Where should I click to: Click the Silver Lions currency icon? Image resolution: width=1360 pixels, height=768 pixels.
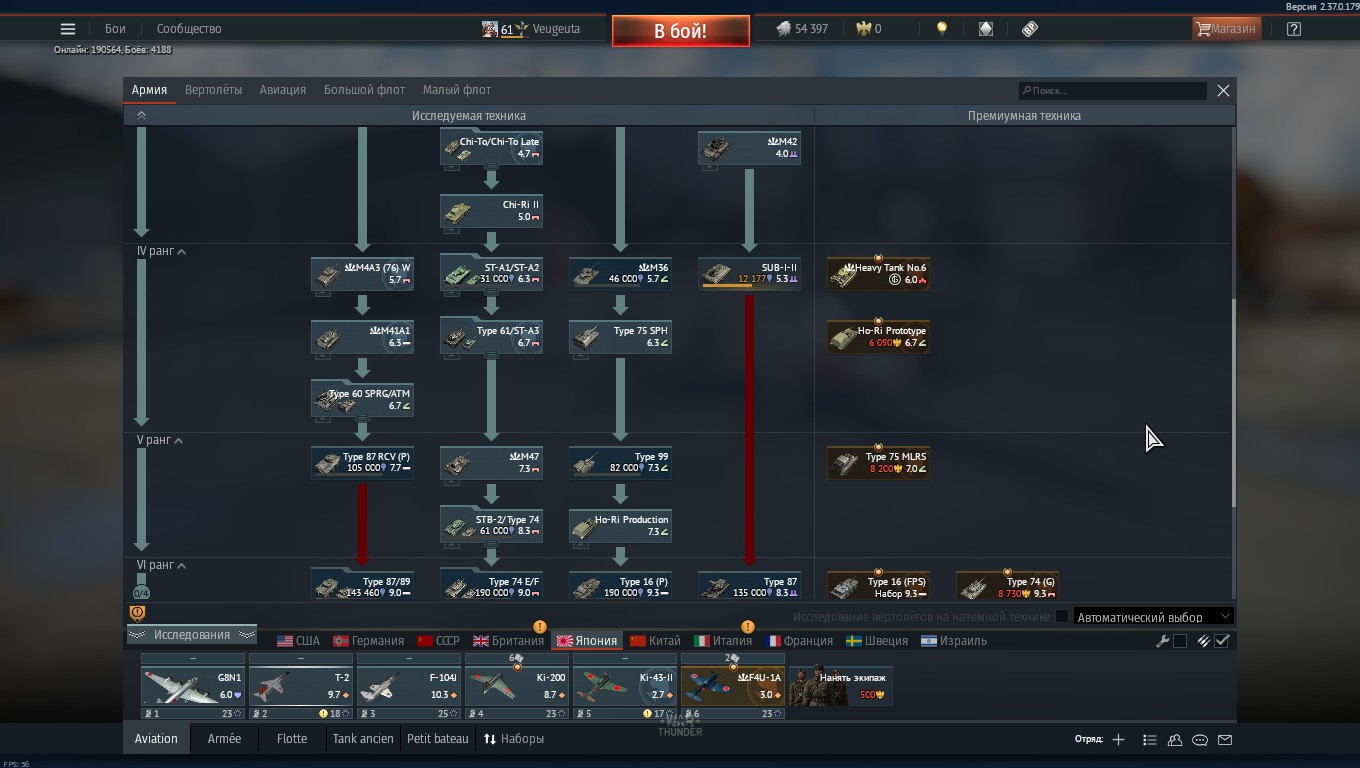click(x=784, y=29)
